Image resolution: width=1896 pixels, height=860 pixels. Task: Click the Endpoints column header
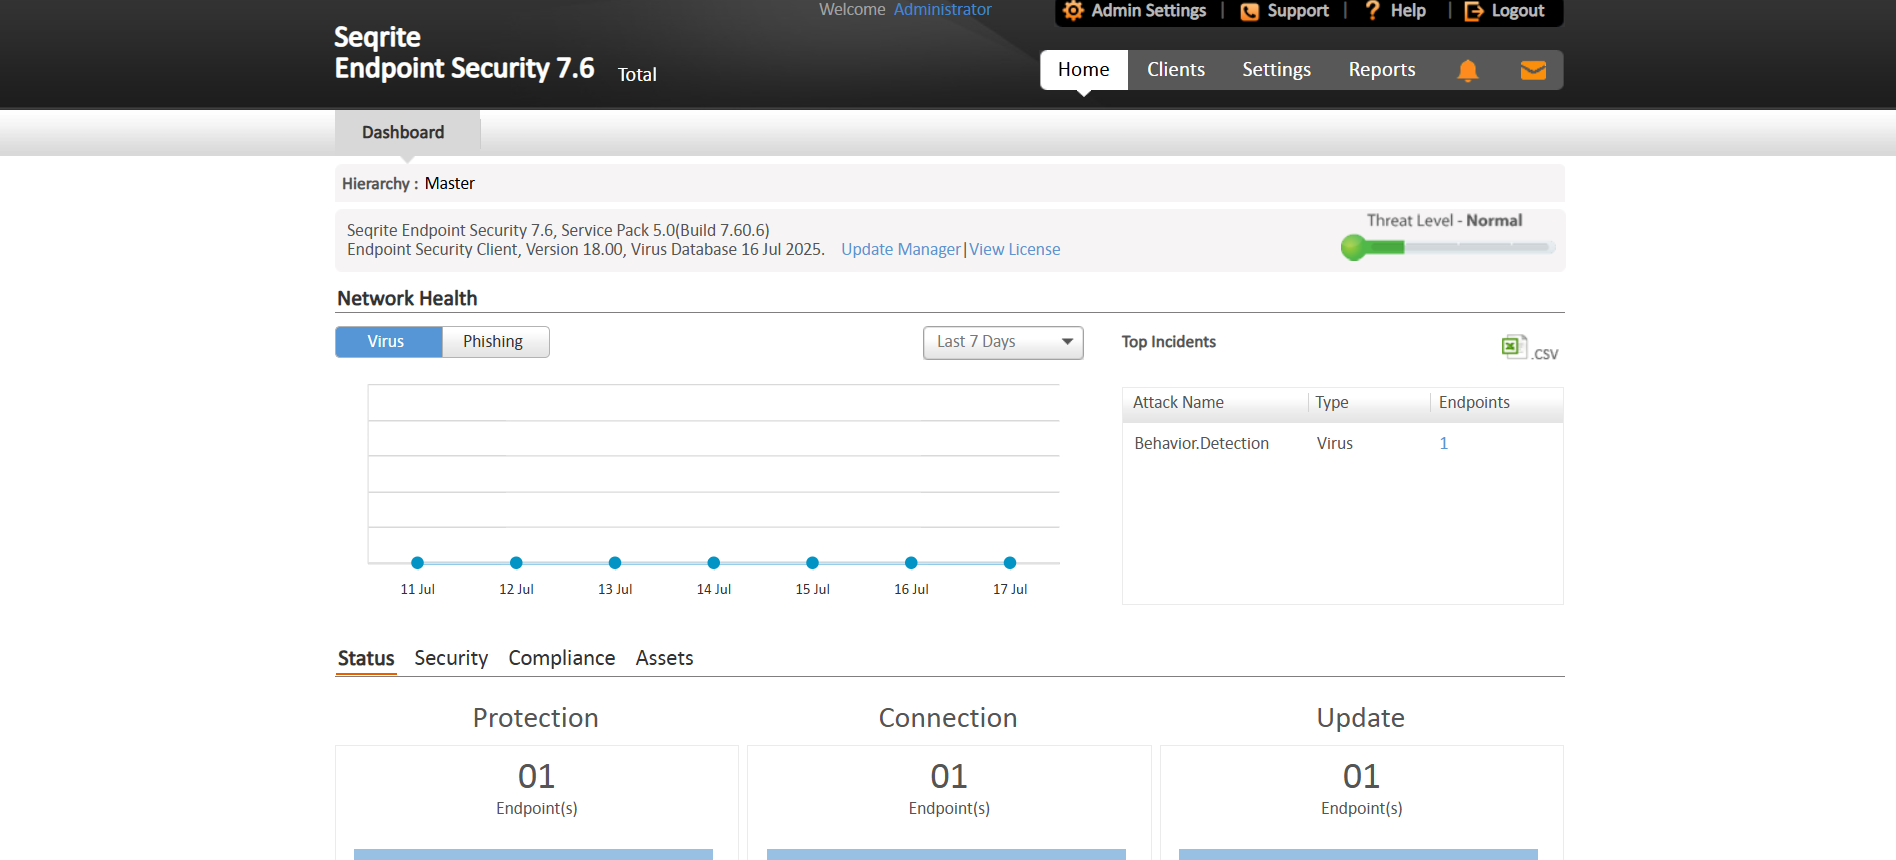[x=1474, y=402]
